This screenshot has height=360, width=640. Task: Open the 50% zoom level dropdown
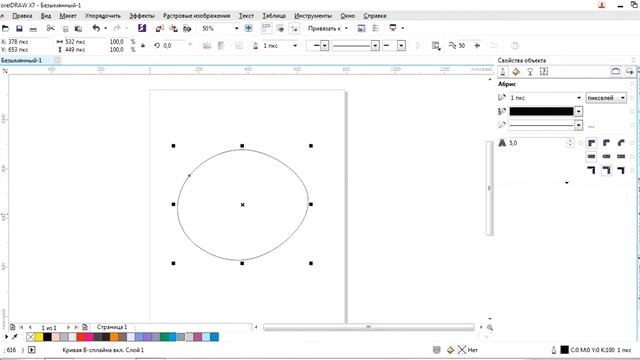point(236,29)
